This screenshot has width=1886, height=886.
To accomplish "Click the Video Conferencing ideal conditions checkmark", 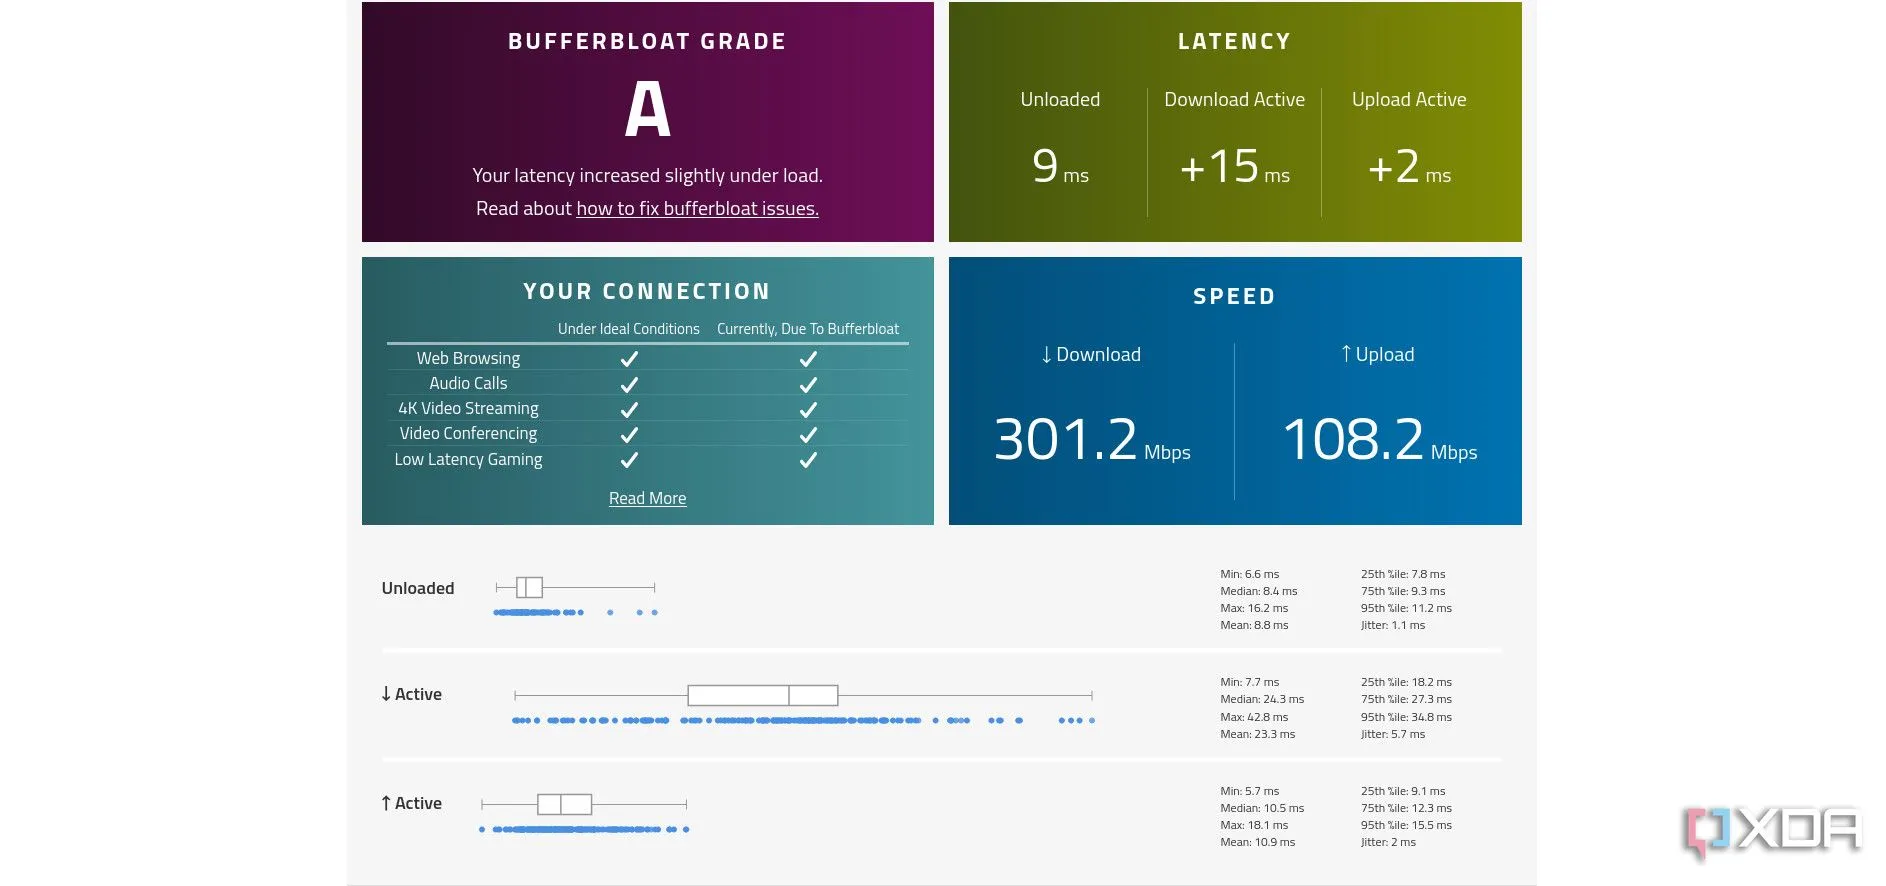I will coord(629,434).
